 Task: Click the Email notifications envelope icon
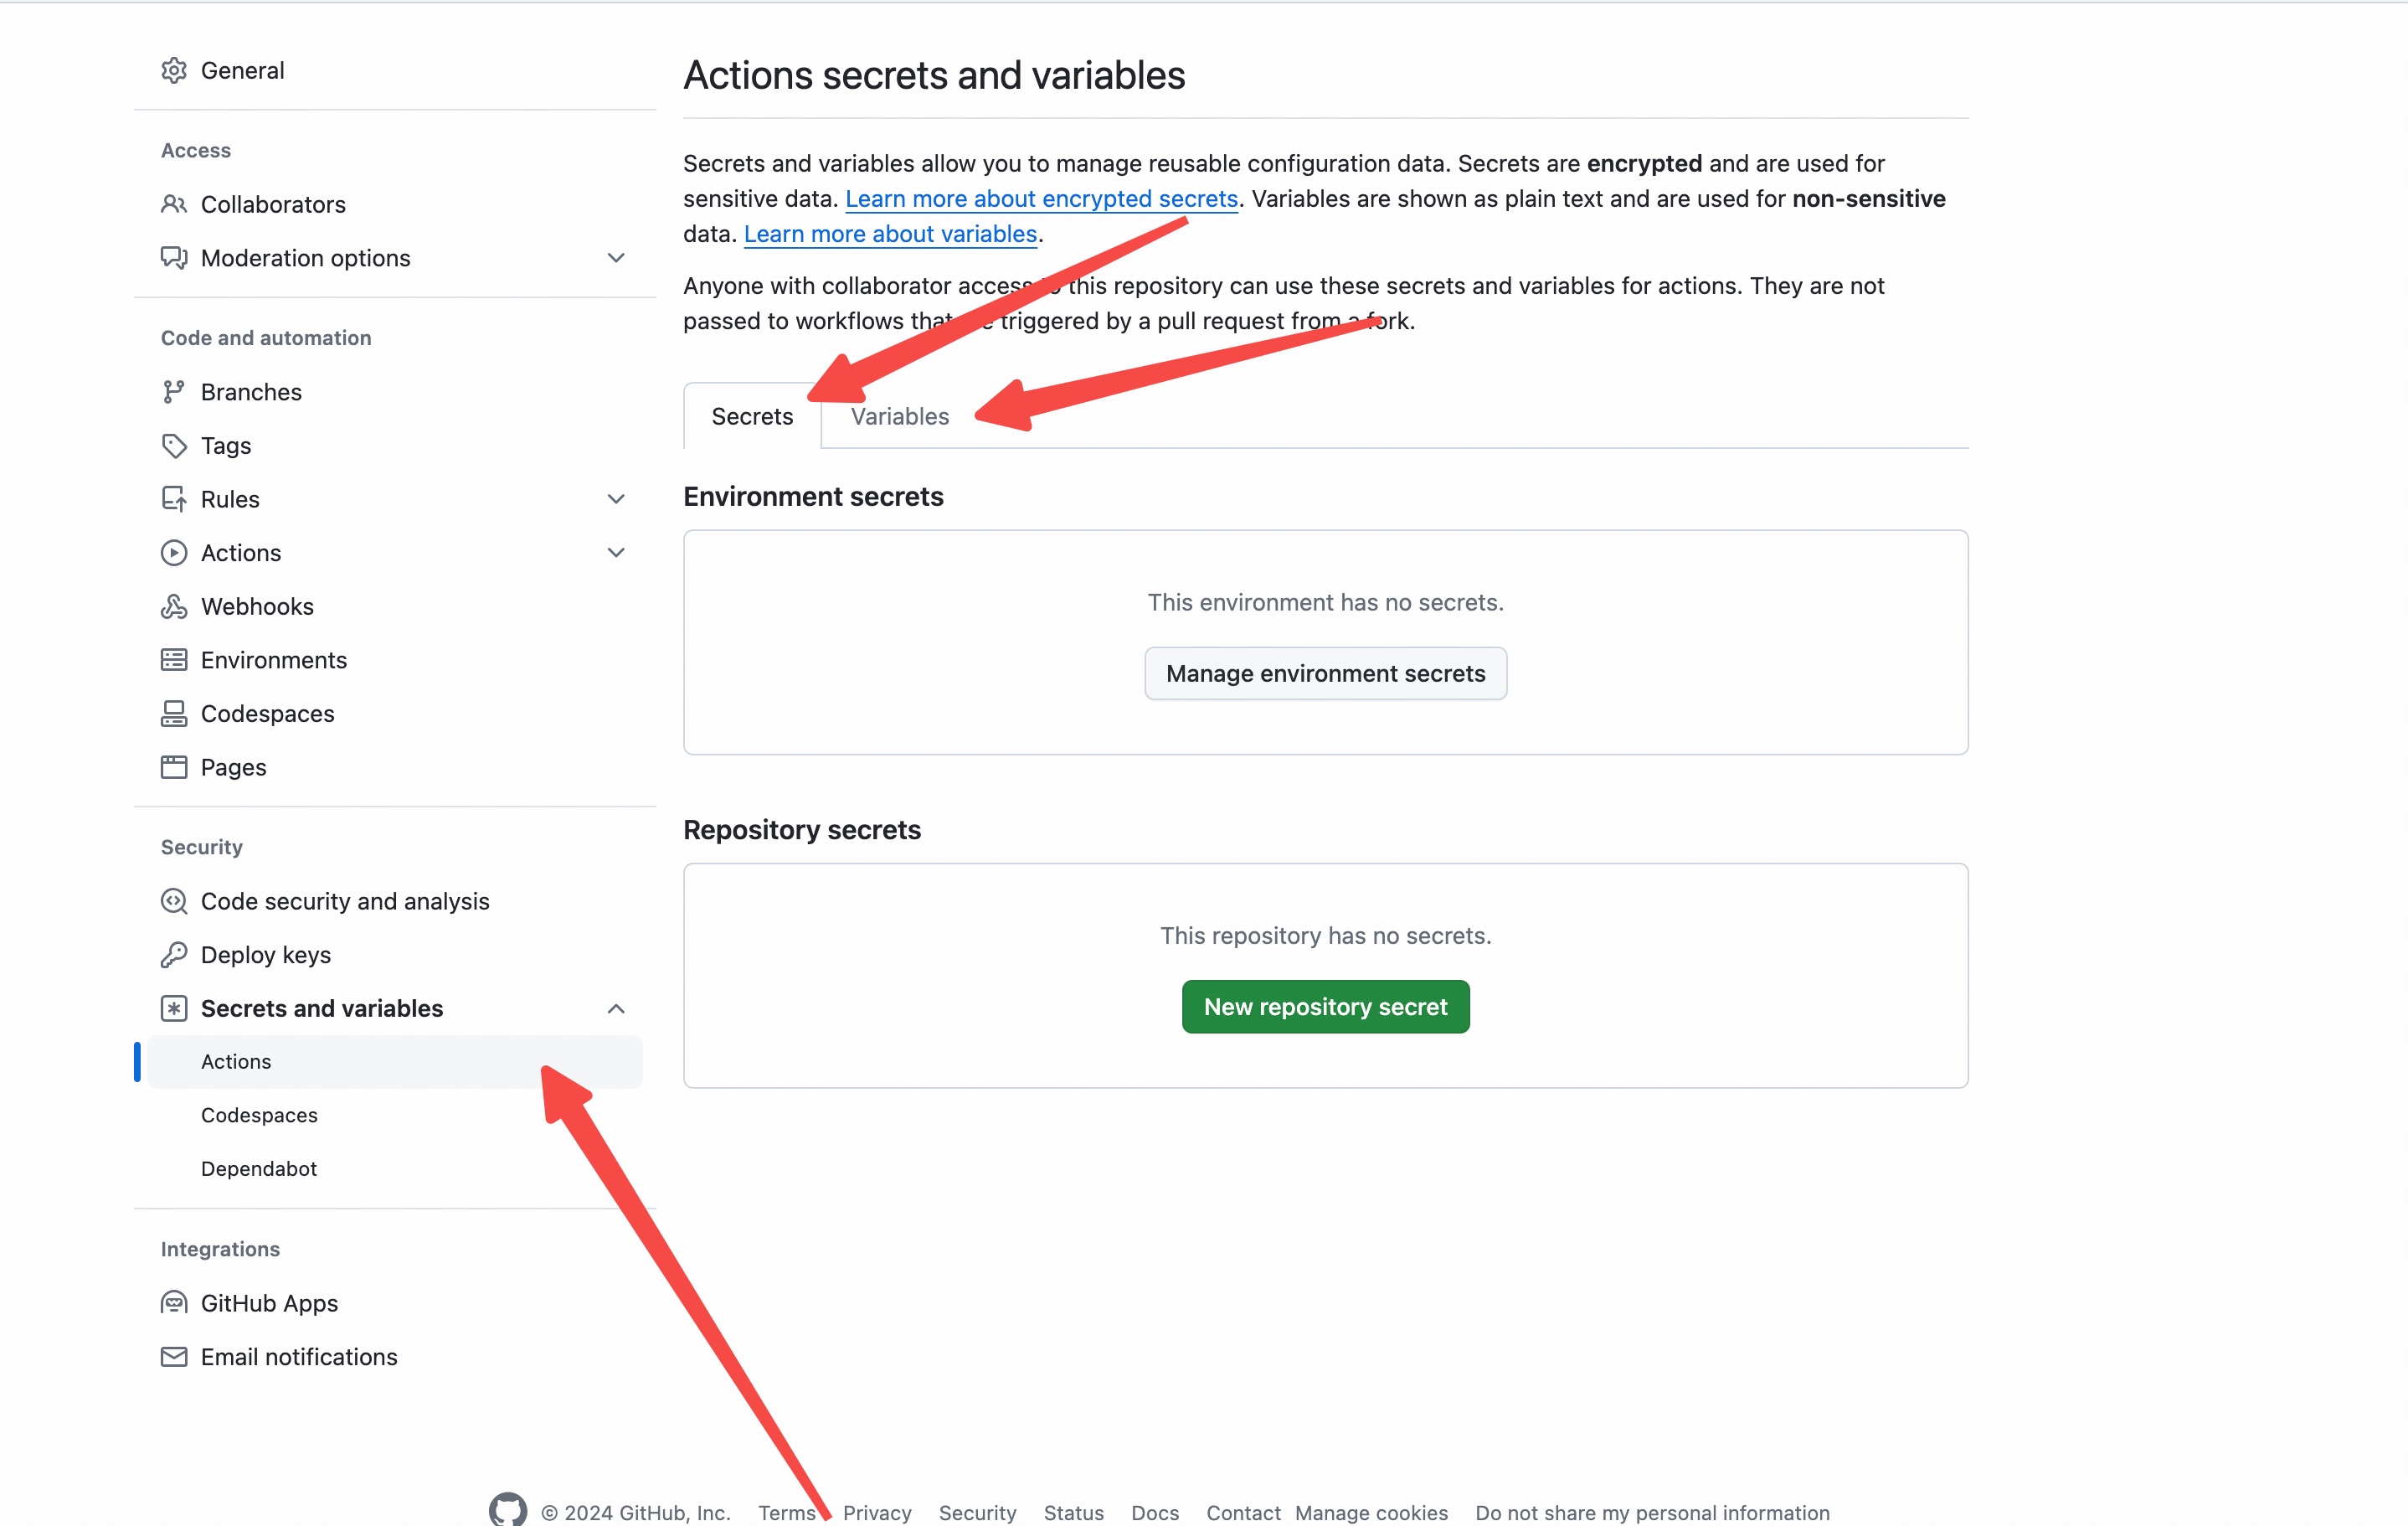pos(174,1357)
